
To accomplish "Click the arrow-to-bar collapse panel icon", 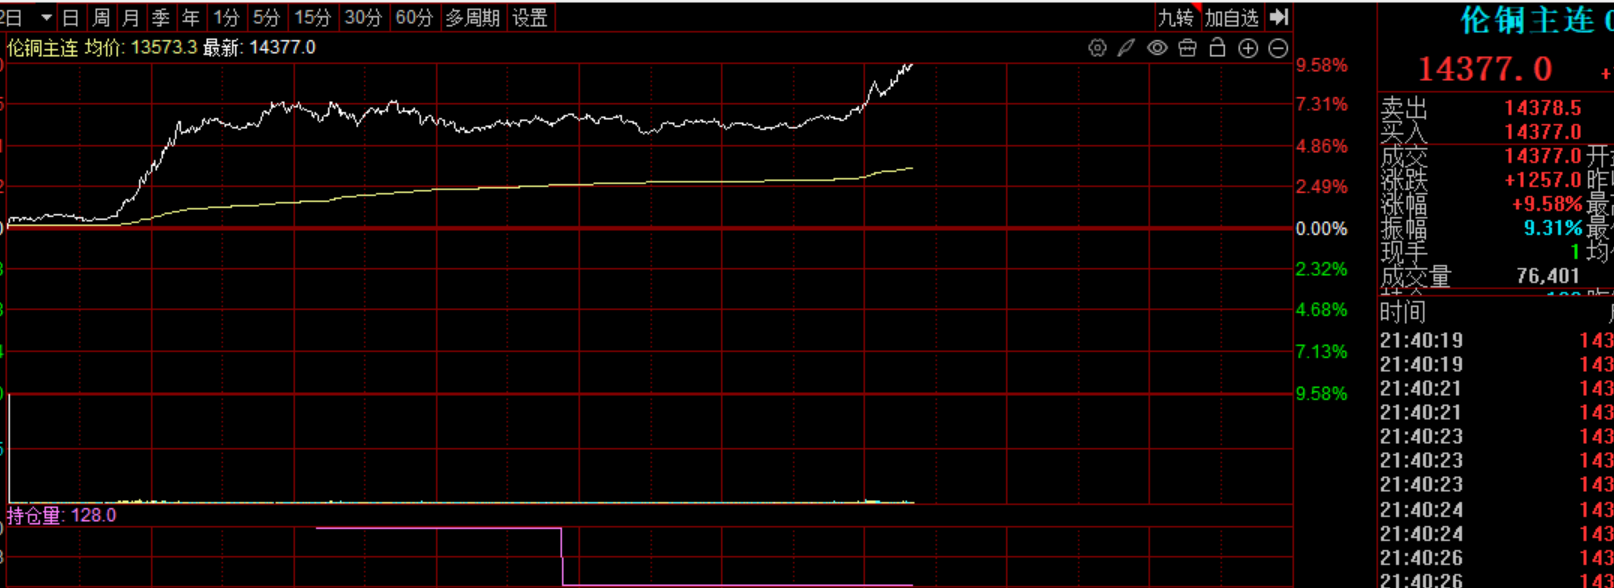I will coord(1279,17).
